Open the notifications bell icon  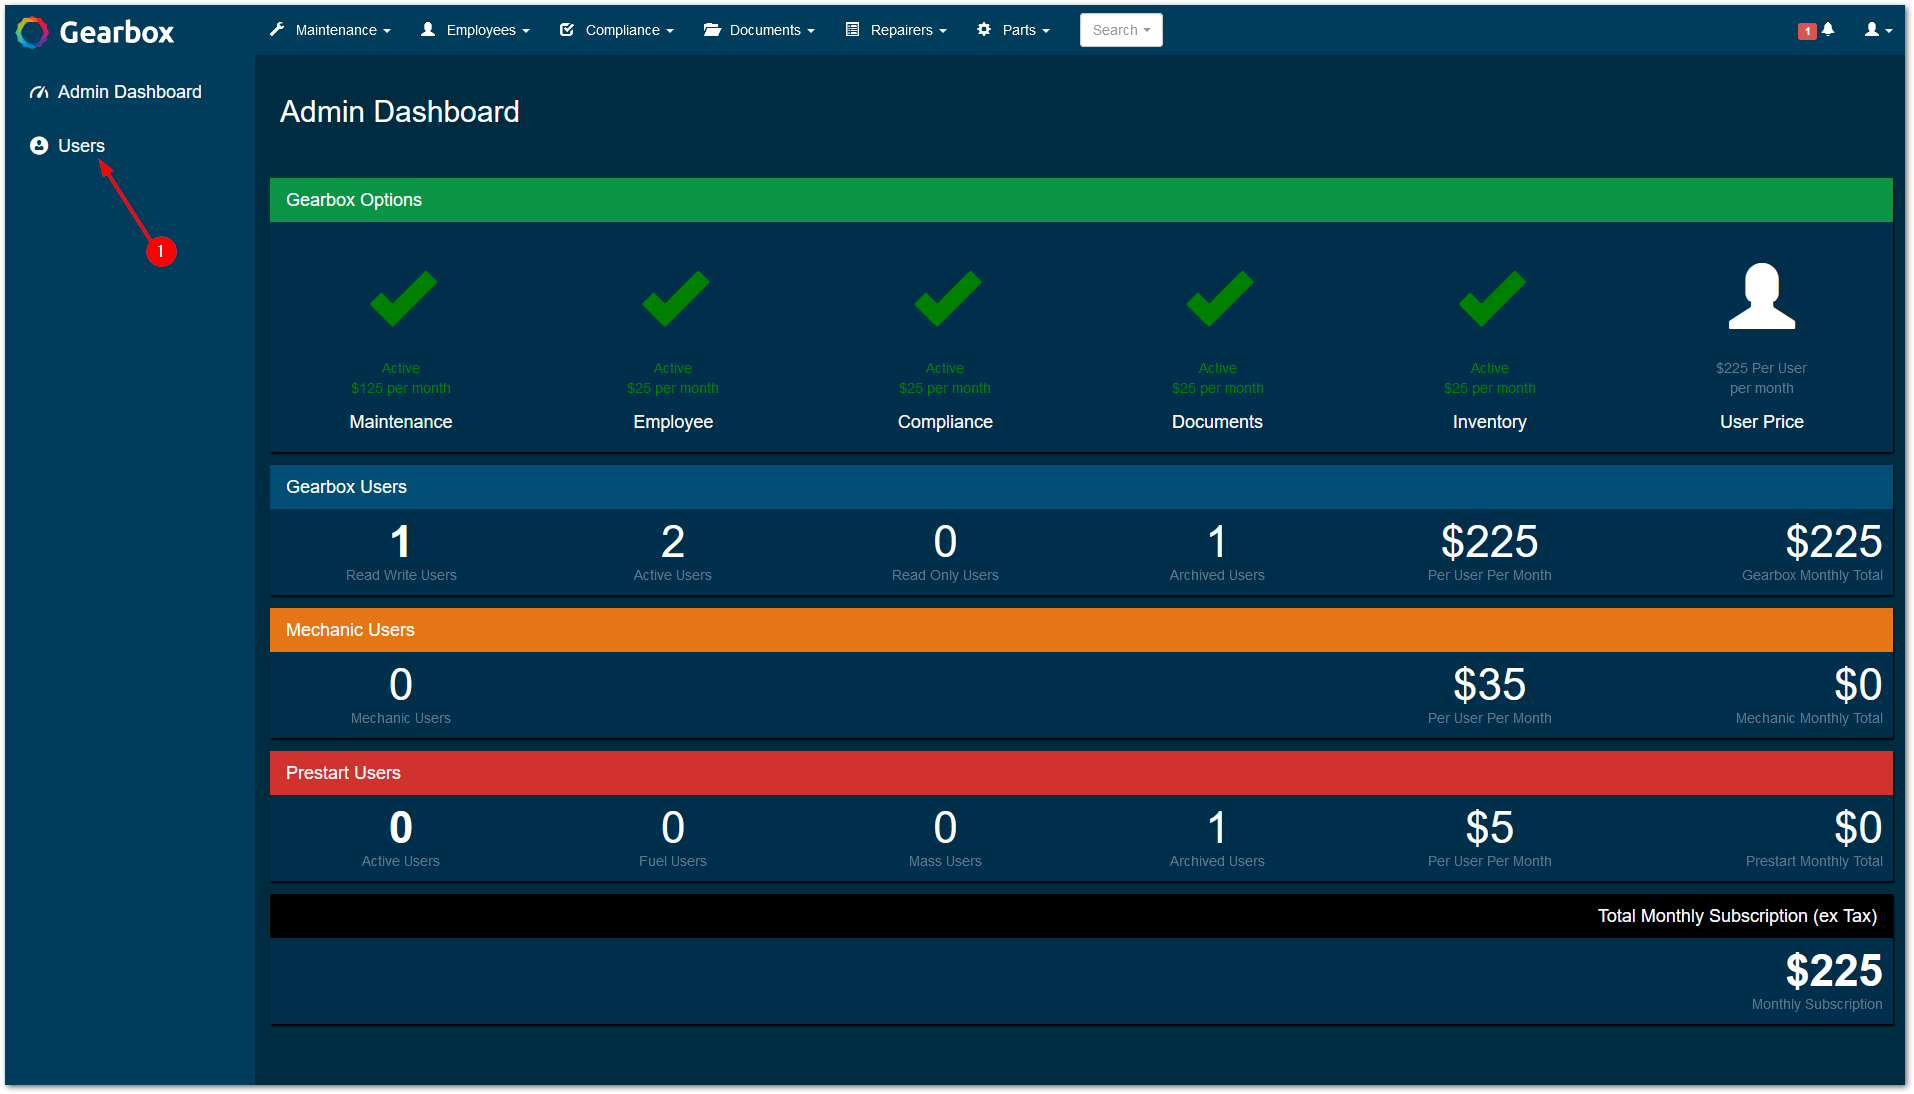coord(1827,30)
